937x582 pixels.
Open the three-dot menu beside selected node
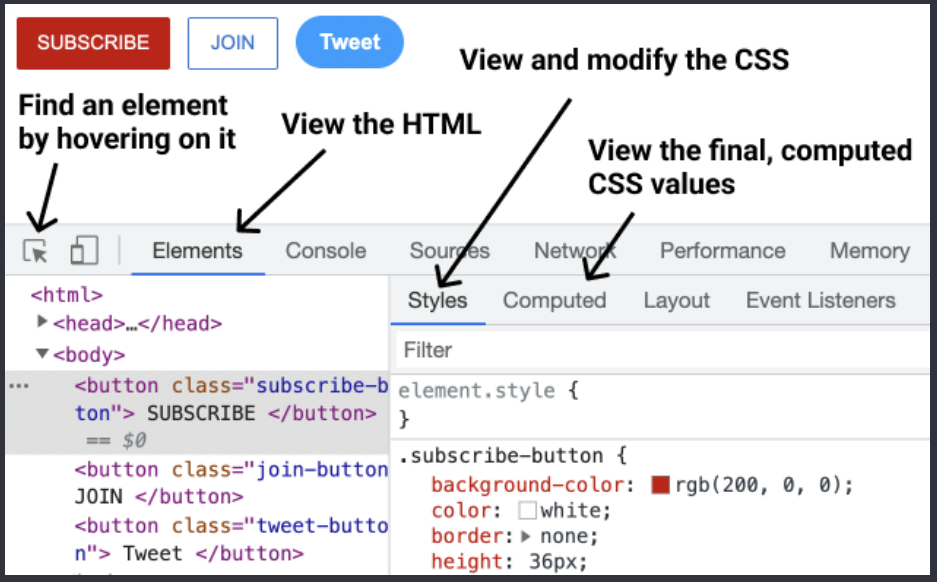(x=19, y=386)
